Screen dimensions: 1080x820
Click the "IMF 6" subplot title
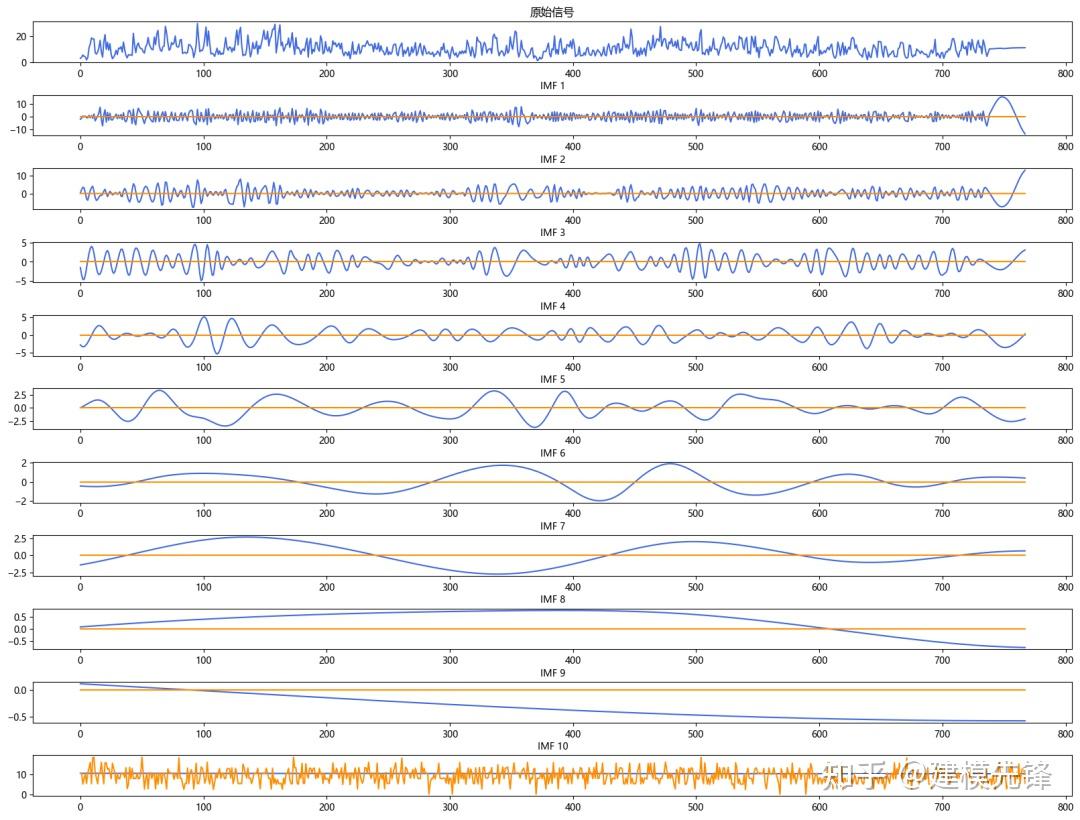pyautogui.click(x=552, y=452)
